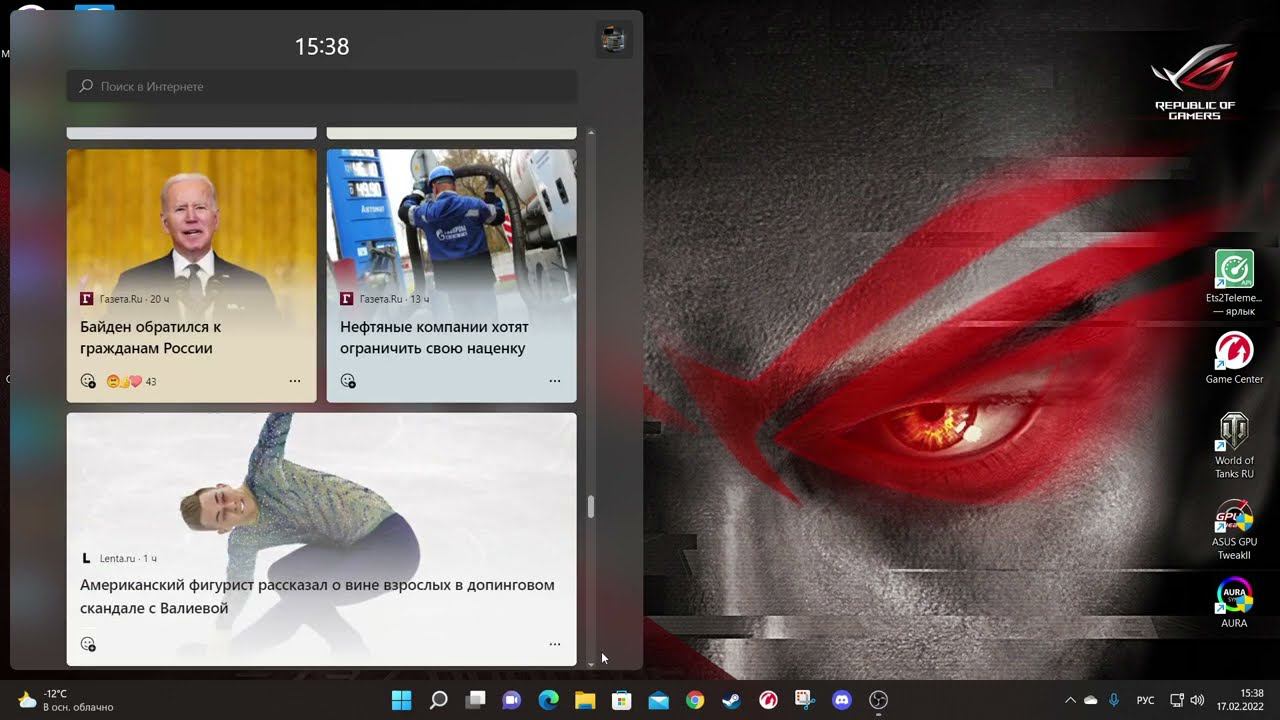
Task: Open the Mail app from the taskbar
Action: pyautogui.click(x=658, y=700)
